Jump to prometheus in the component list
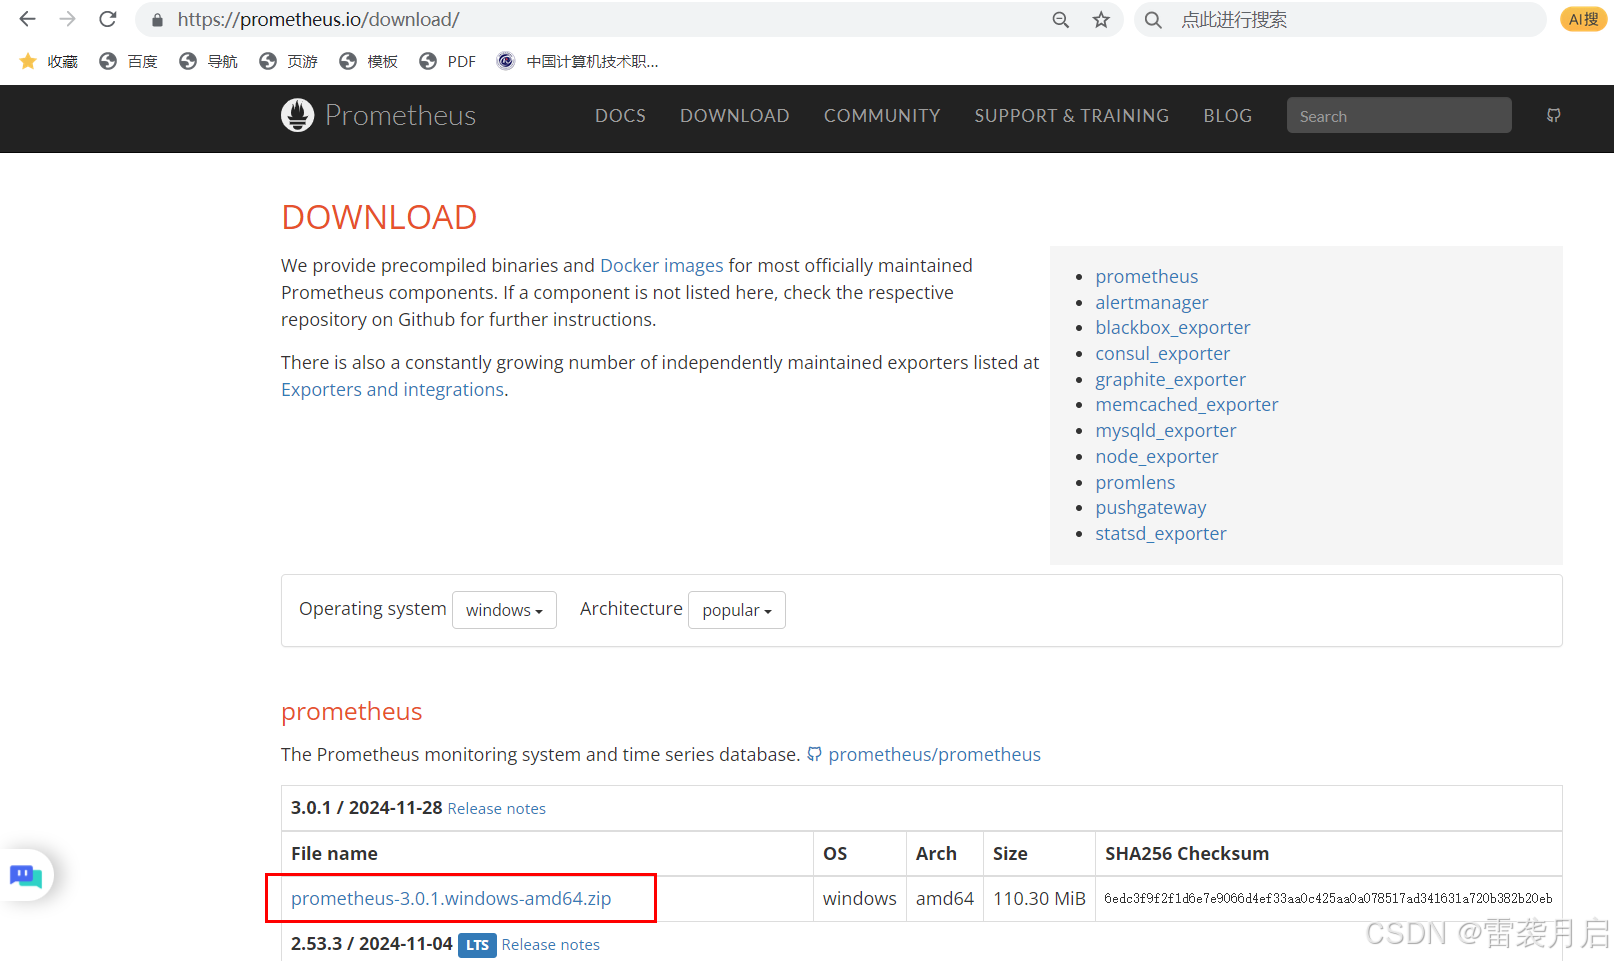 [1146, 276]
